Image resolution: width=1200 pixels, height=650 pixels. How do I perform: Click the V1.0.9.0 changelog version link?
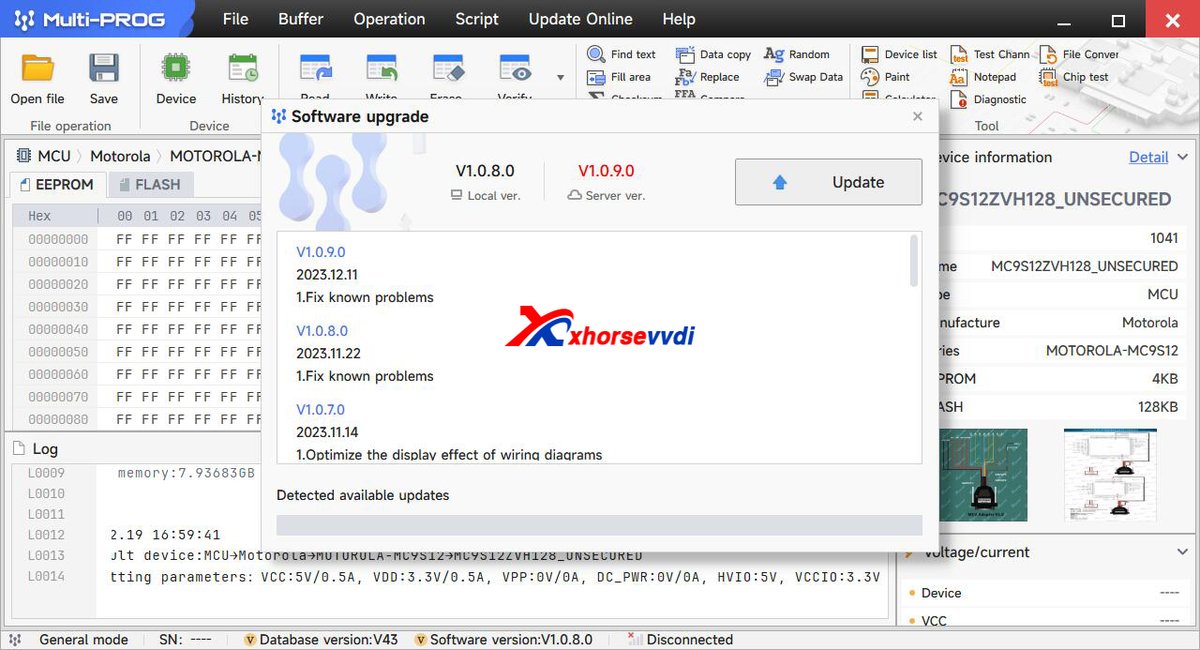[321, 252]
